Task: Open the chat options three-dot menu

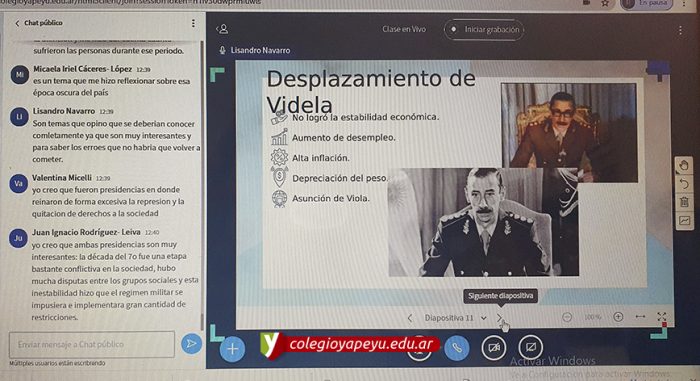Action: (x=193, y=23)
